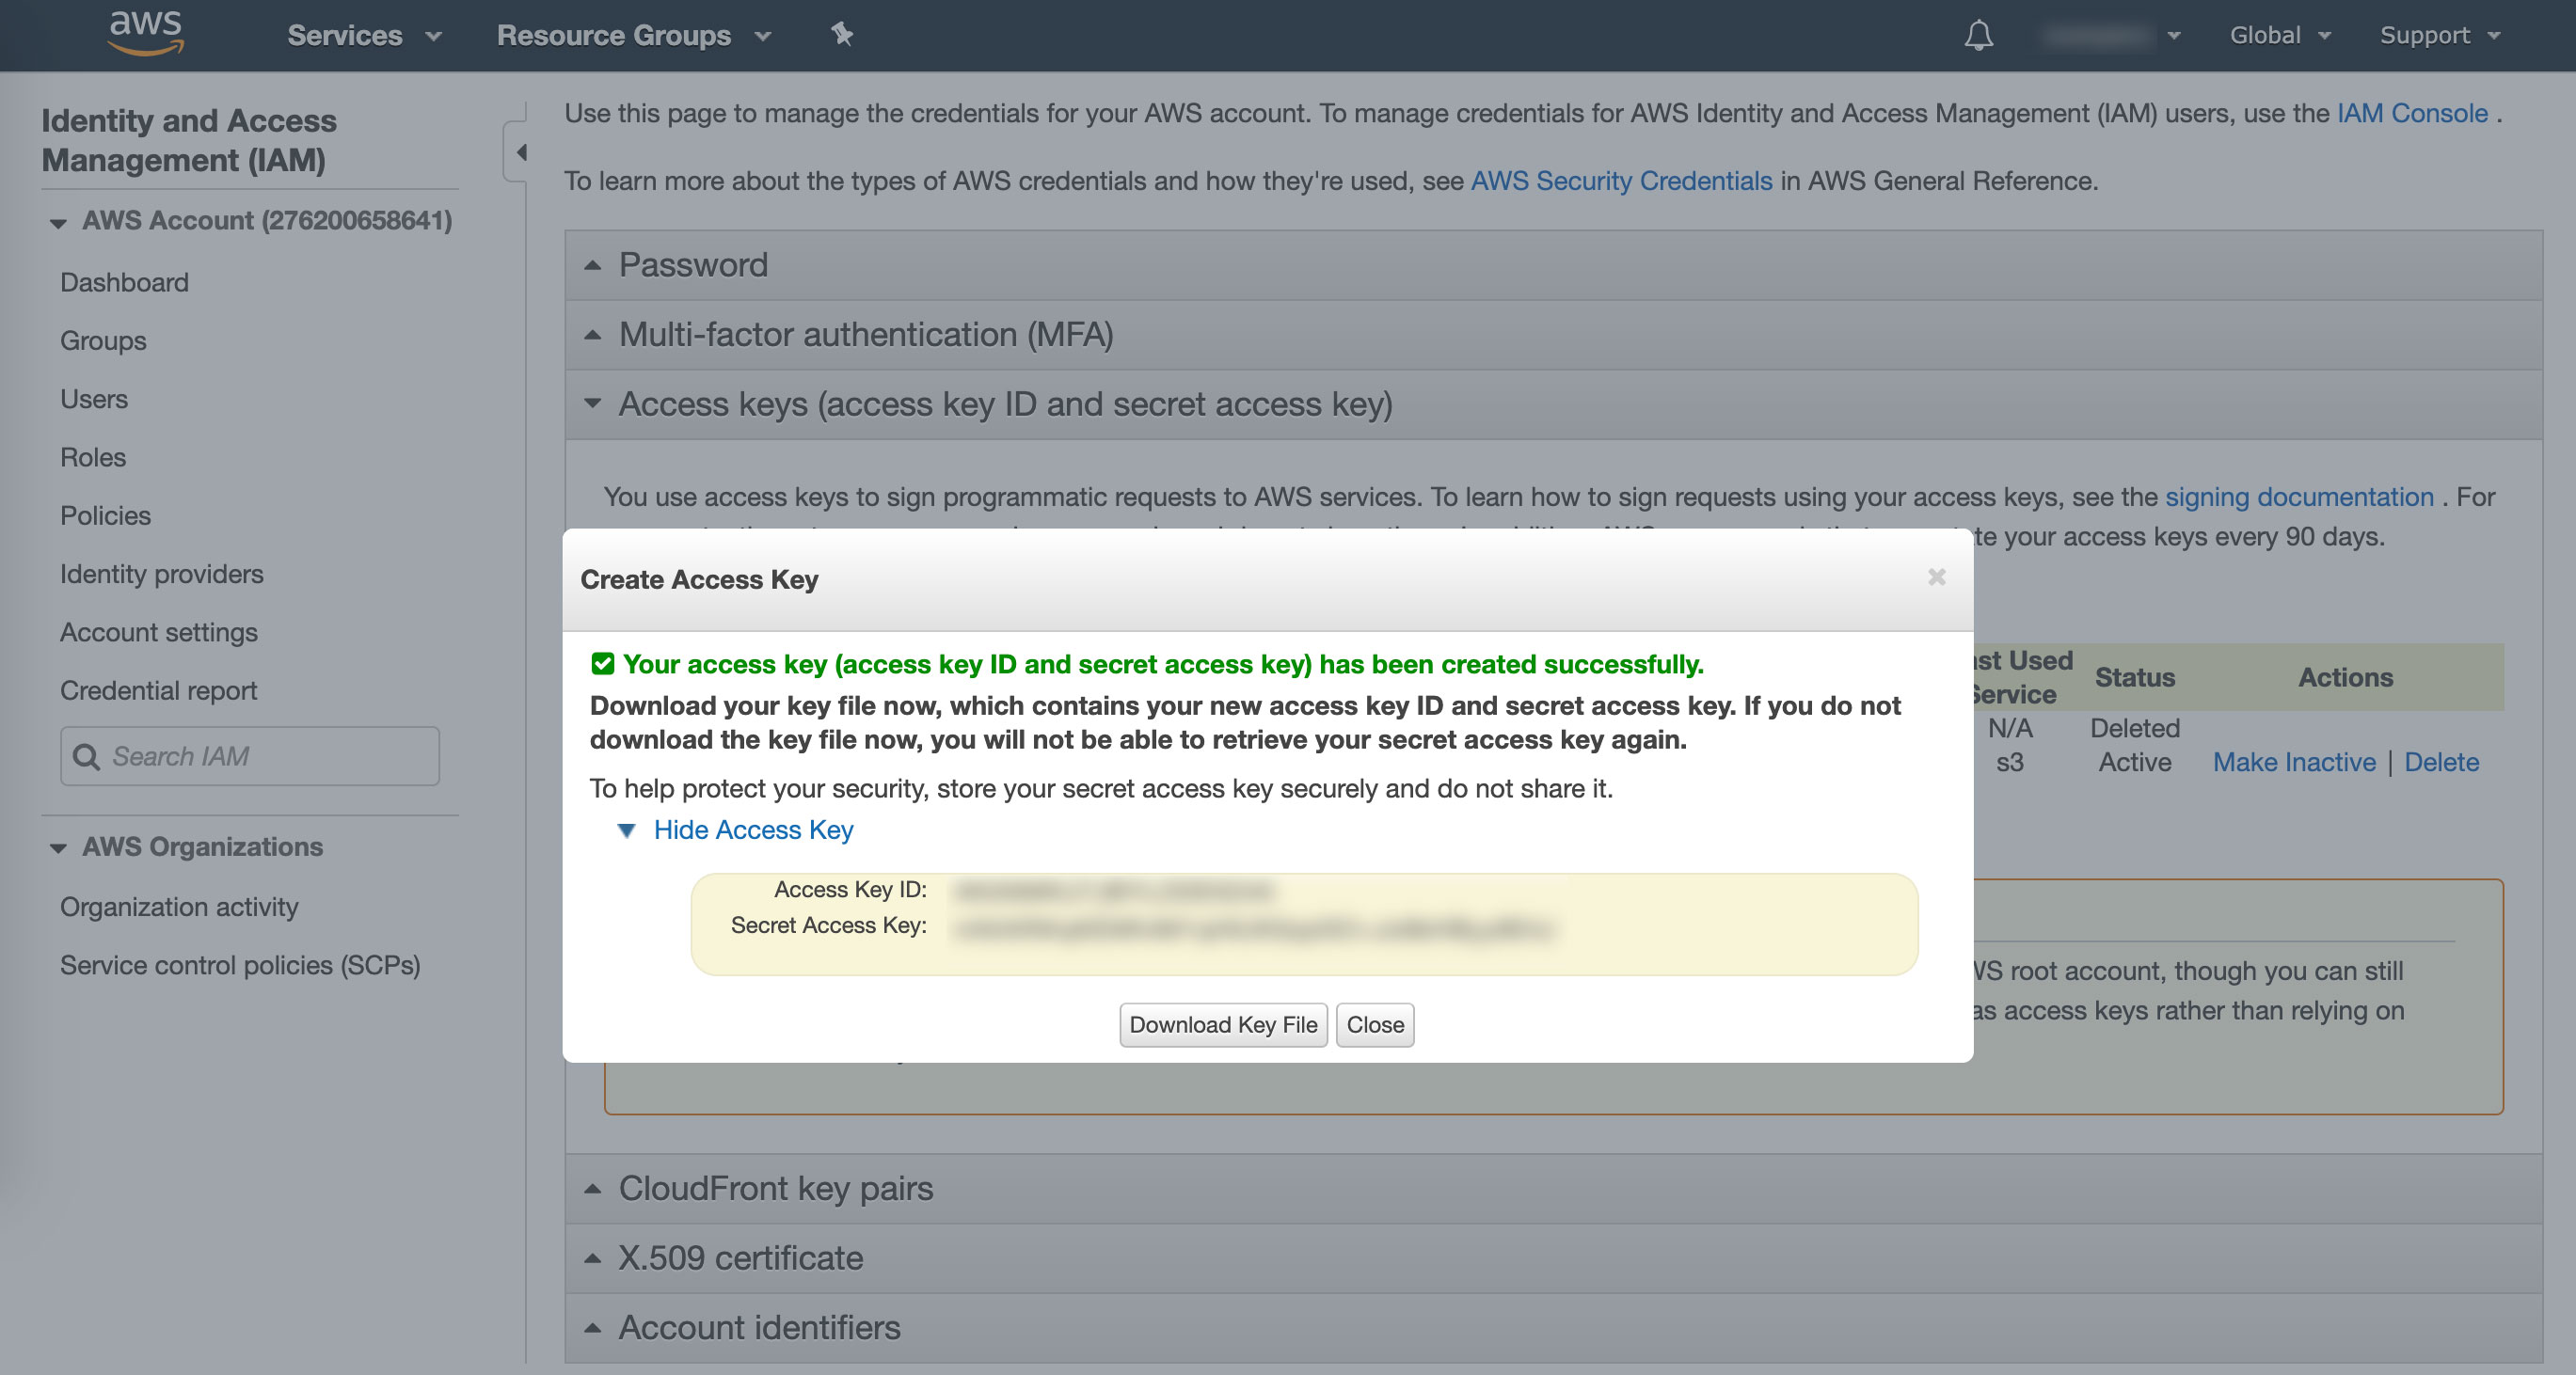Click the Close button in the dialog
The width and height of the screenshot is (2576, 1375).
(x=1375, y=1025)
